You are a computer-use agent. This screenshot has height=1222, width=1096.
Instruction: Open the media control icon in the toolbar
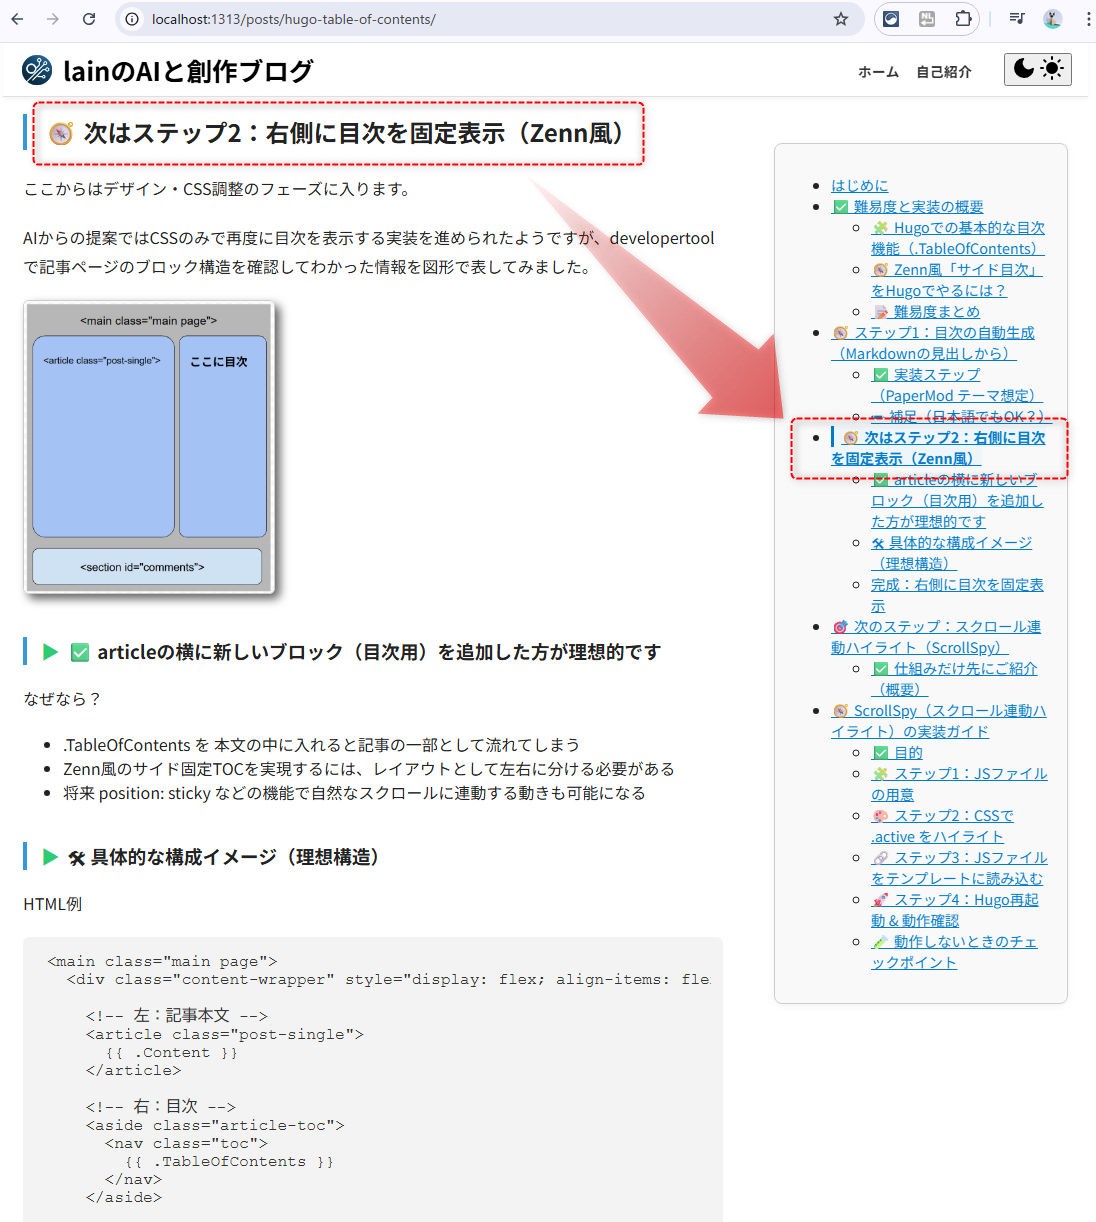(x=1017, y=19)
